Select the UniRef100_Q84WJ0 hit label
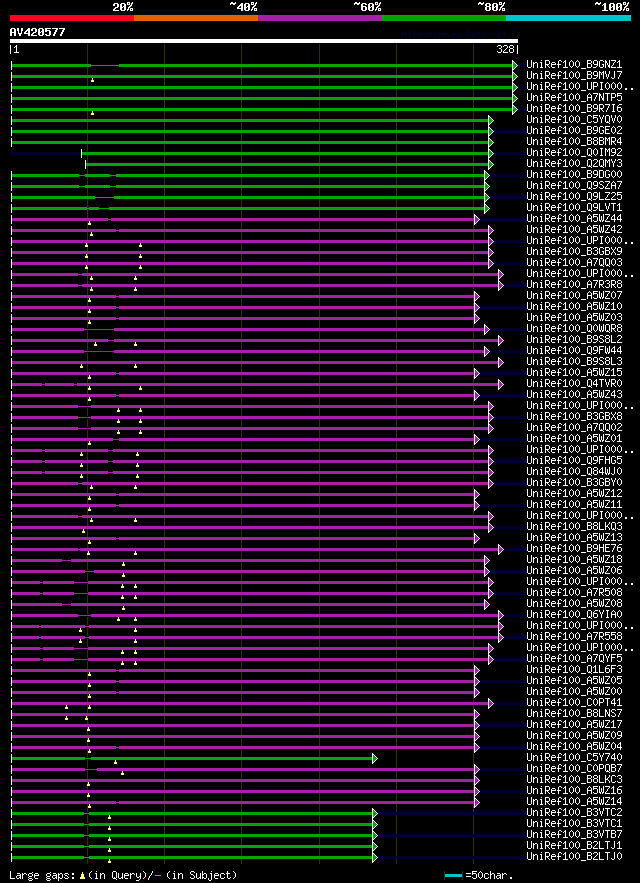 pyautogui.click(x=574, y=471)
